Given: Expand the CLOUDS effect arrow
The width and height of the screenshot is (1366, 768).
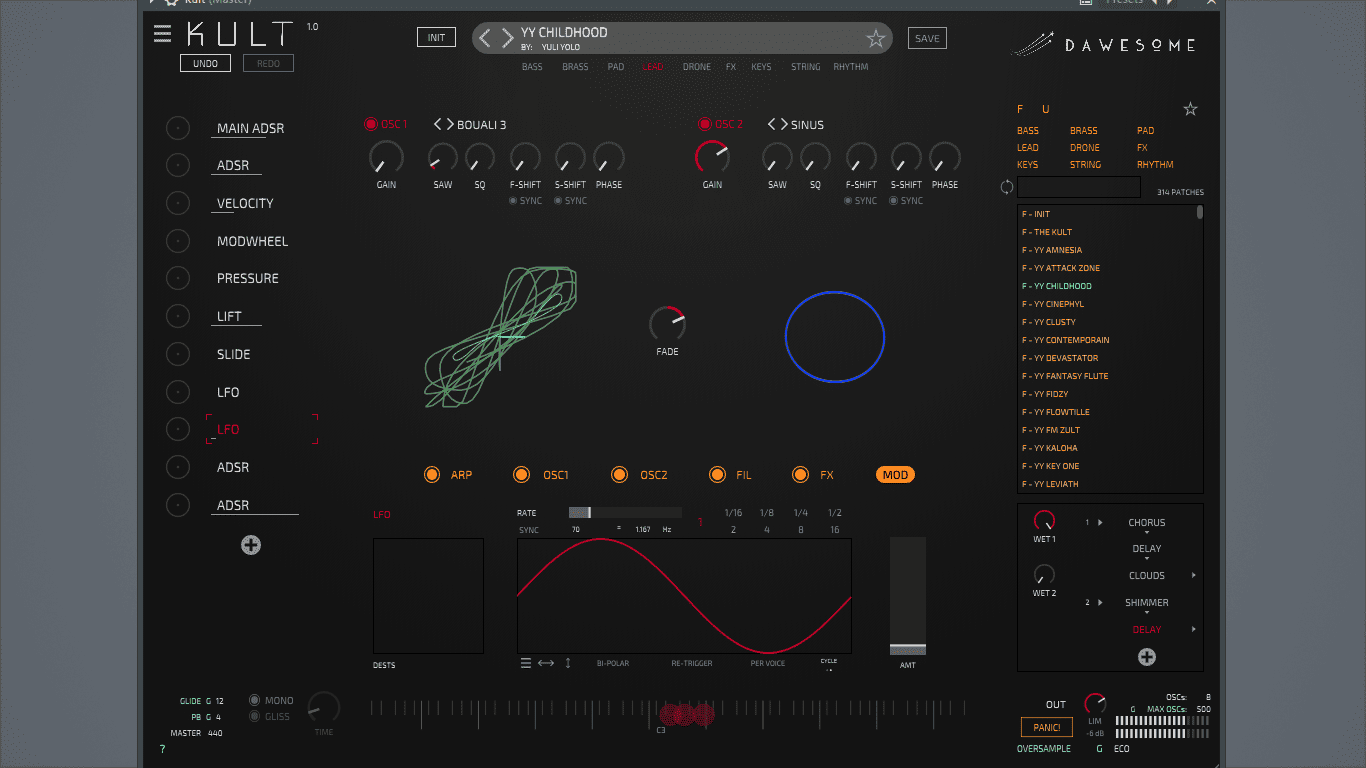Looking at the screenshot, I should pos(1194,576).
